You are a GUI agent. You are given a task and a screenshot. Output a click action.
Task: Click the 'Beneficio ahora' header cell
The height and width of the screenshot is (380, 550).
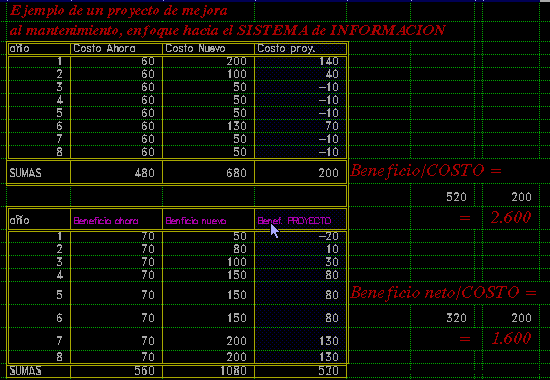[116, 220]
